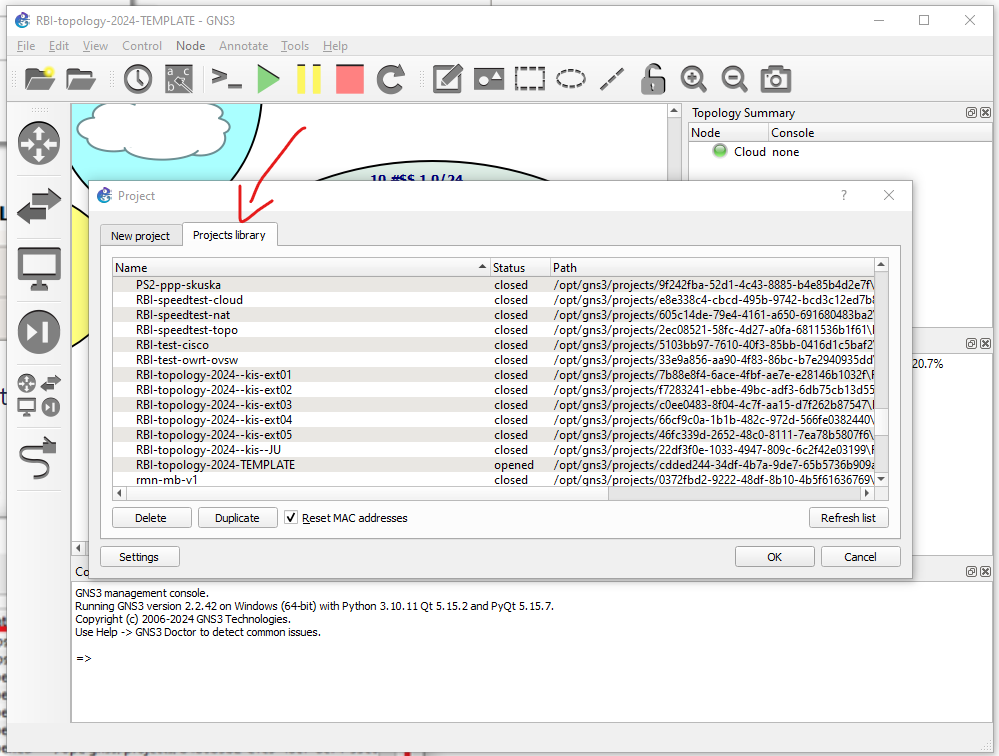Select the Draw a line tool
Screen dimensions: 999x756
612,79
